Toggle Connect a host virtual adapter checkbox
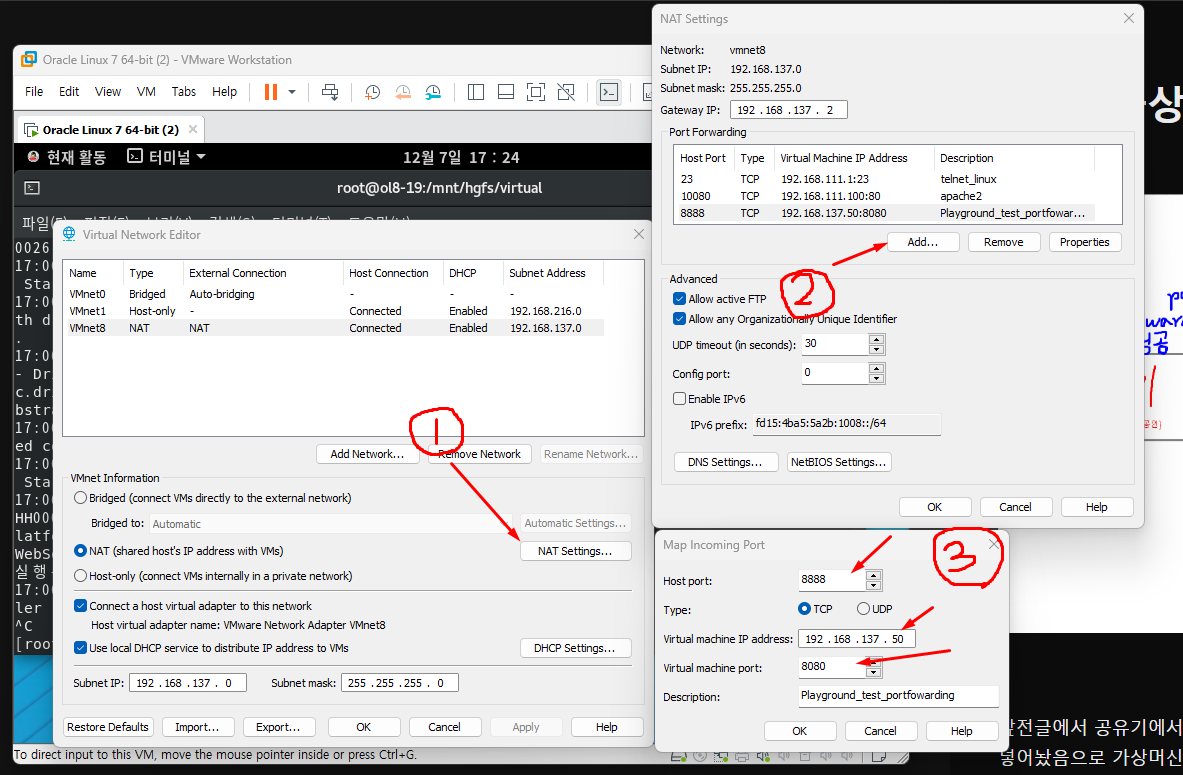The width and height of the screenshot is (1183, 775). 81,606
